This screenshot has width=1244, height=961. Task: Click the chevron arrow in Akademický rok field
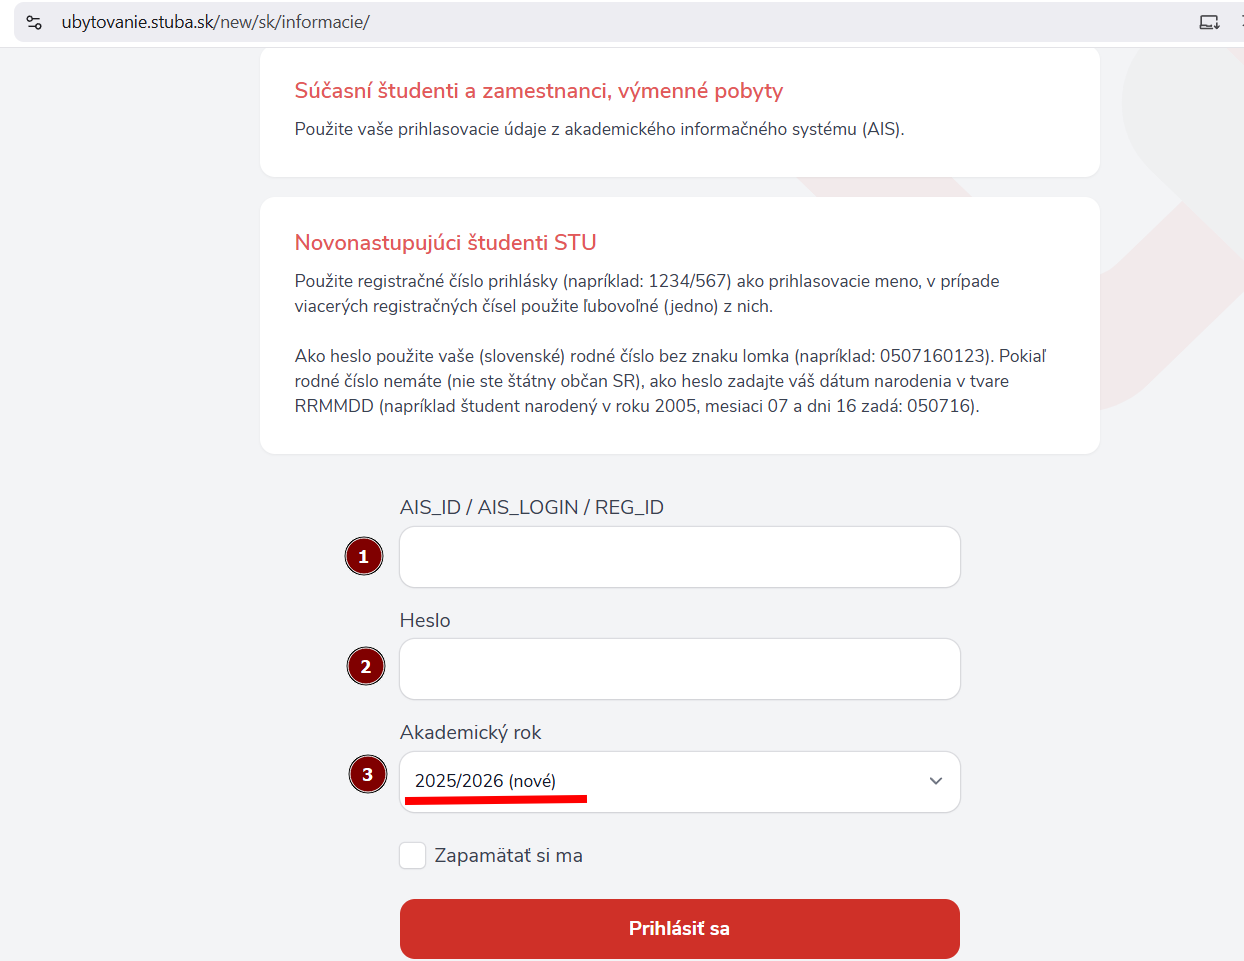pos(936,781)
